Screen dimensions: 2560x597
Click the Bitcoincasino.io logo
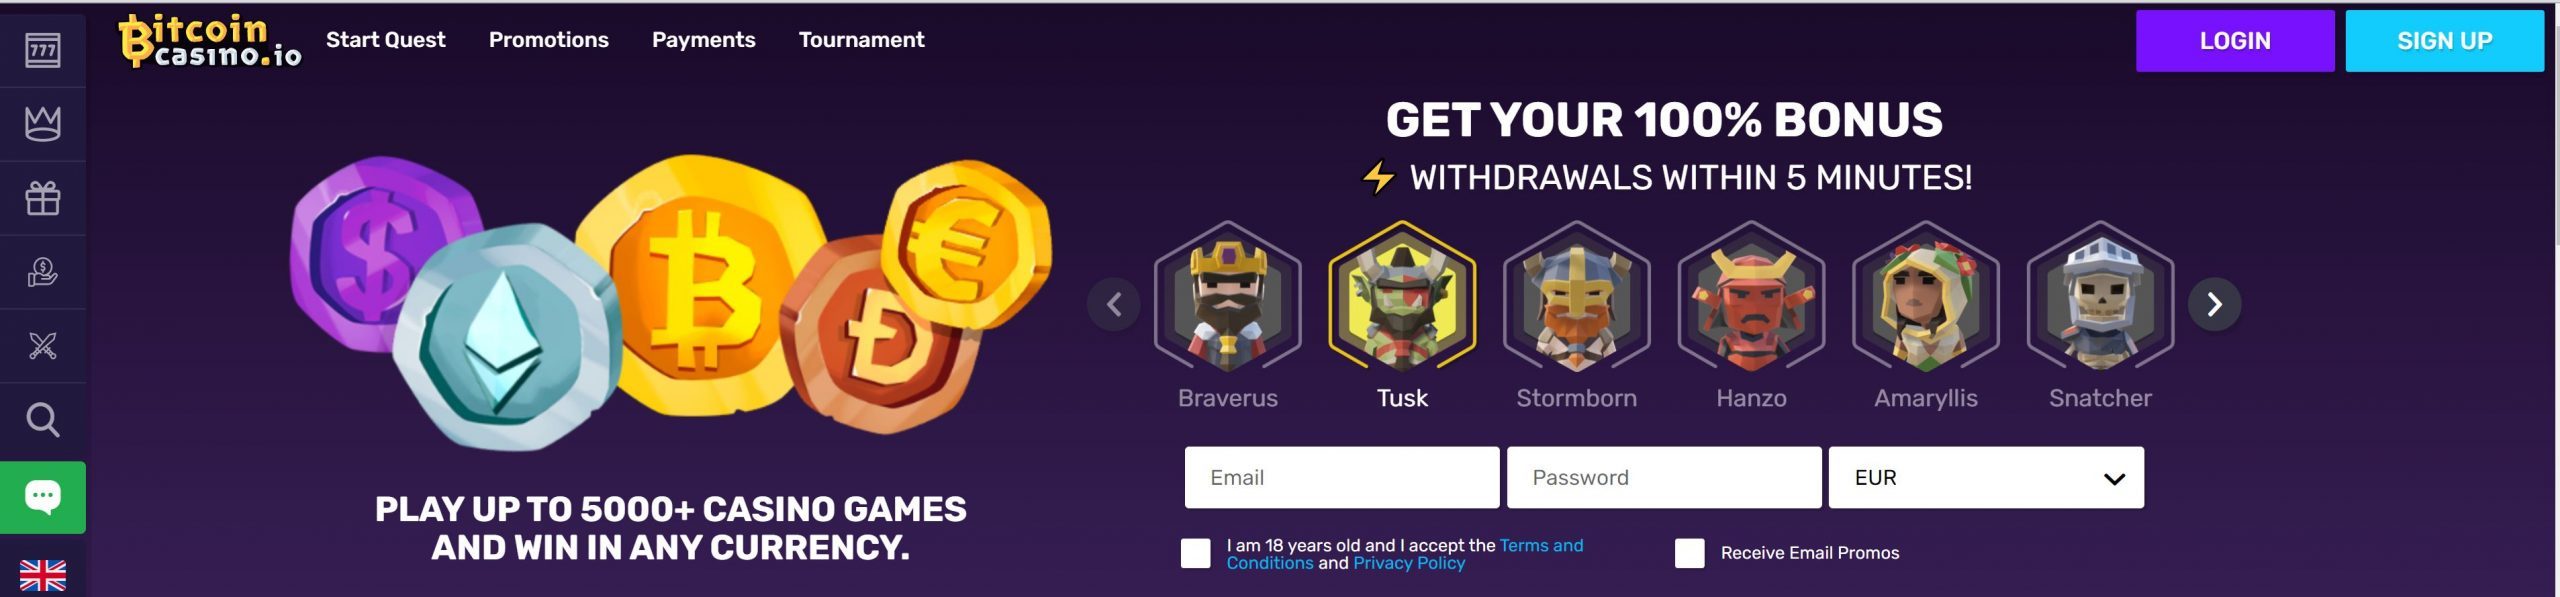coord(210,41)
